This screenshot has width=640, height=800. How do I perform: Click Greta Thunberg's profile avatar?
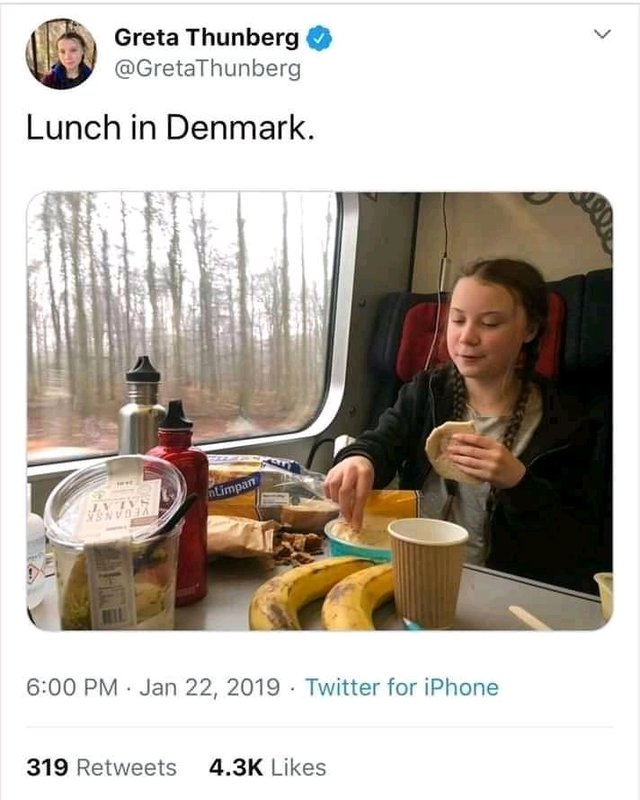tap(61, 54)
